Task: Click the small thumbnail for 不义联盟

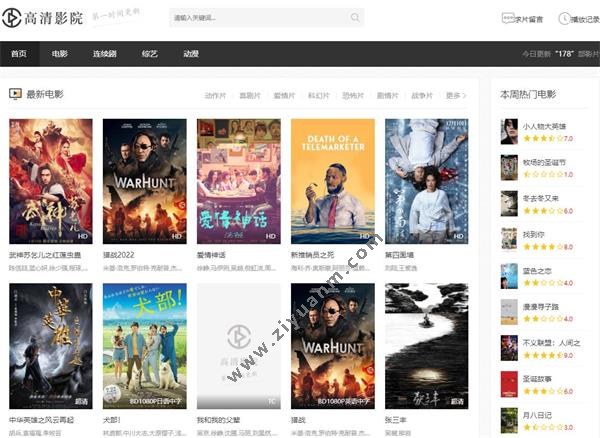Action: click(509, 348)
